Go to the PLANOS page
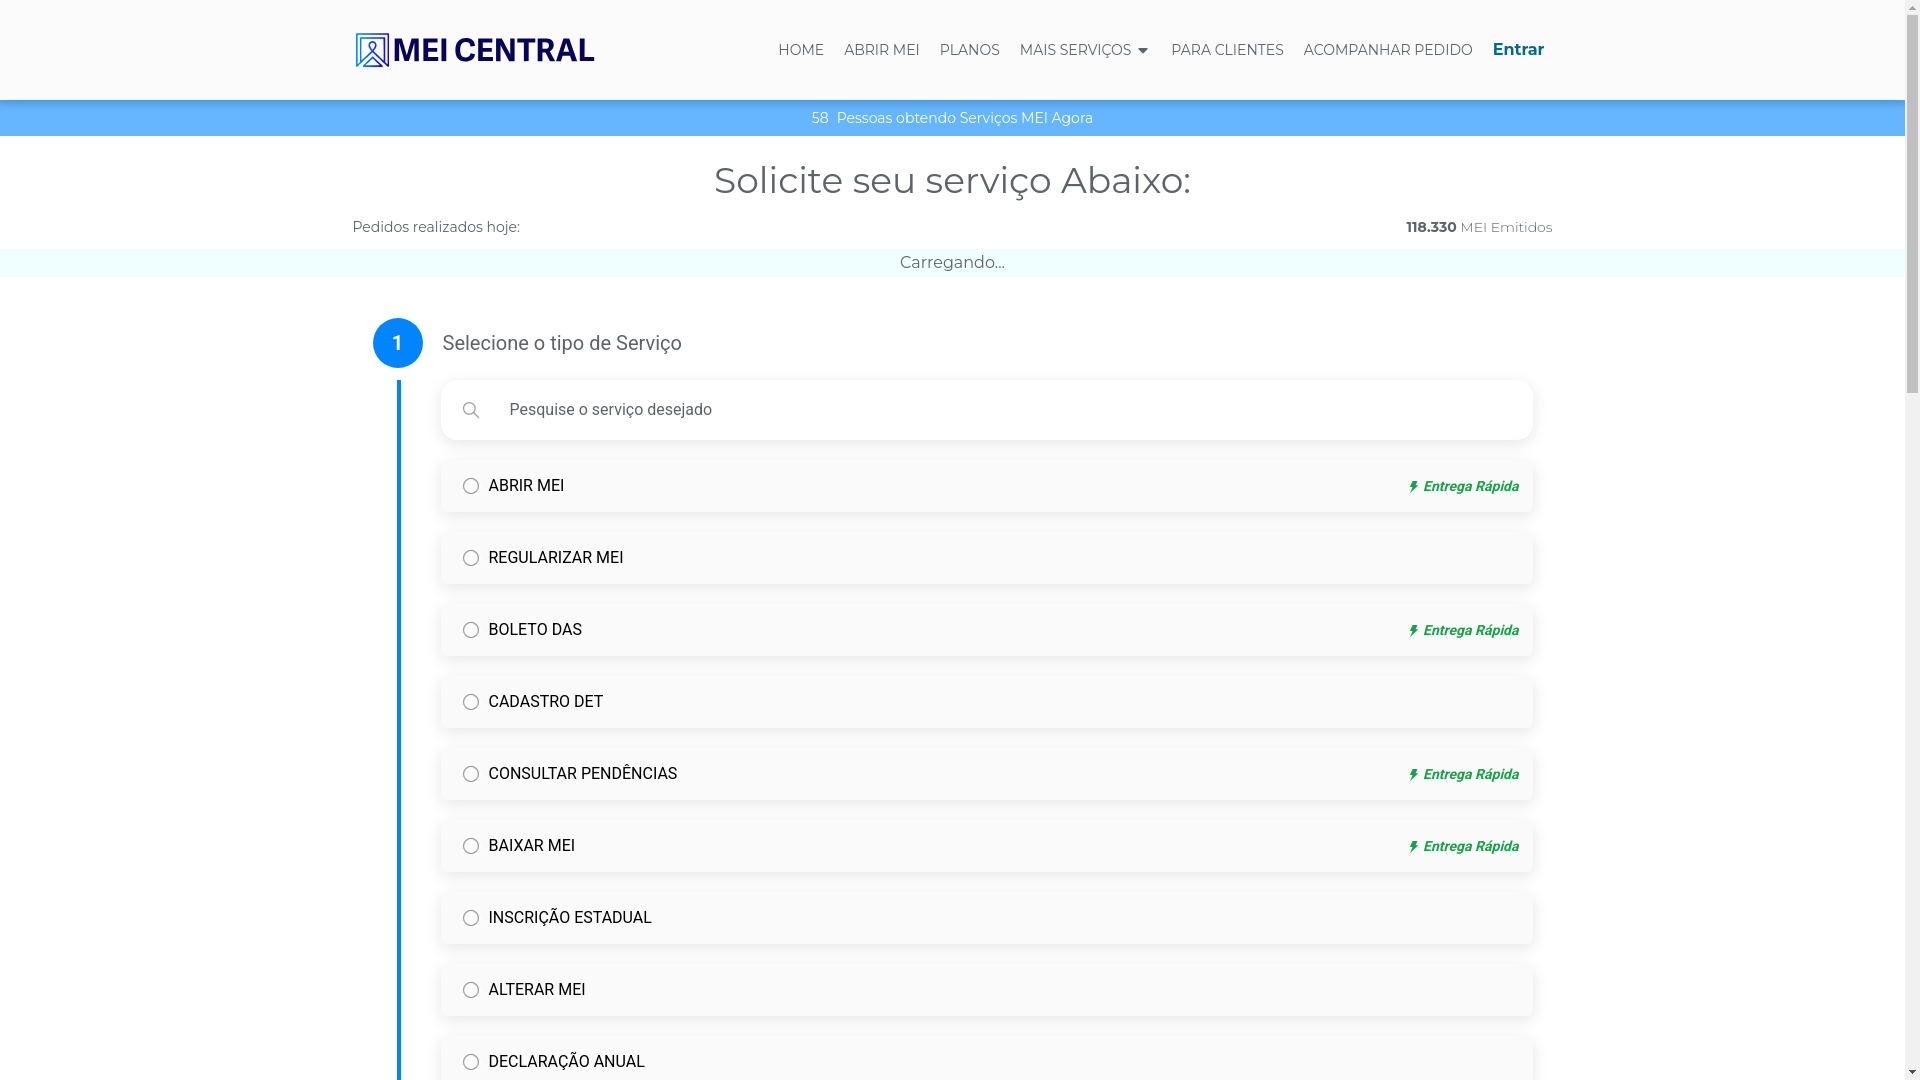 [970, 50]
